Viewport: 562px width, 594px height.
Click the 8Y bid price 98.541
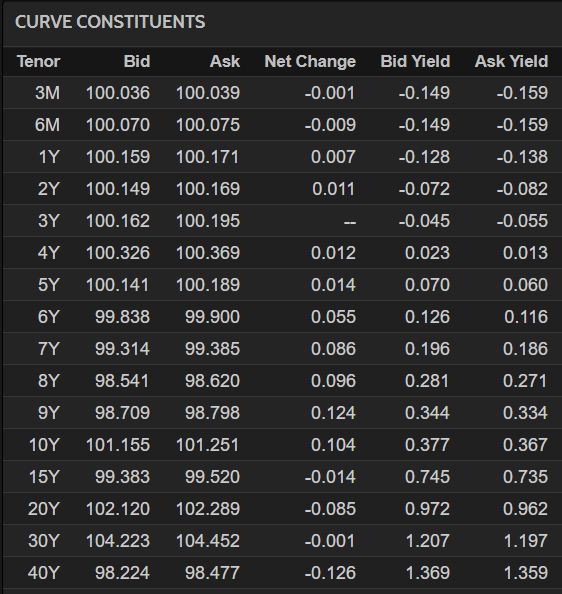click(x=122, y=381)
